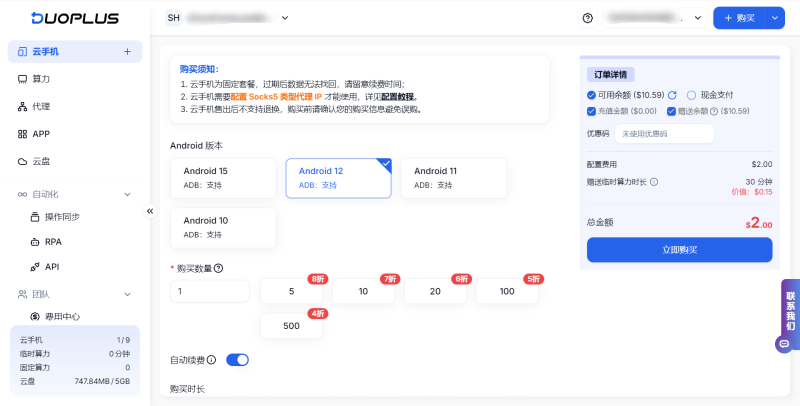The width and height of the screenshot is (800, 406).
Task: Refresh available balance with circular arrow icon
Action: (x=672, y=95)
